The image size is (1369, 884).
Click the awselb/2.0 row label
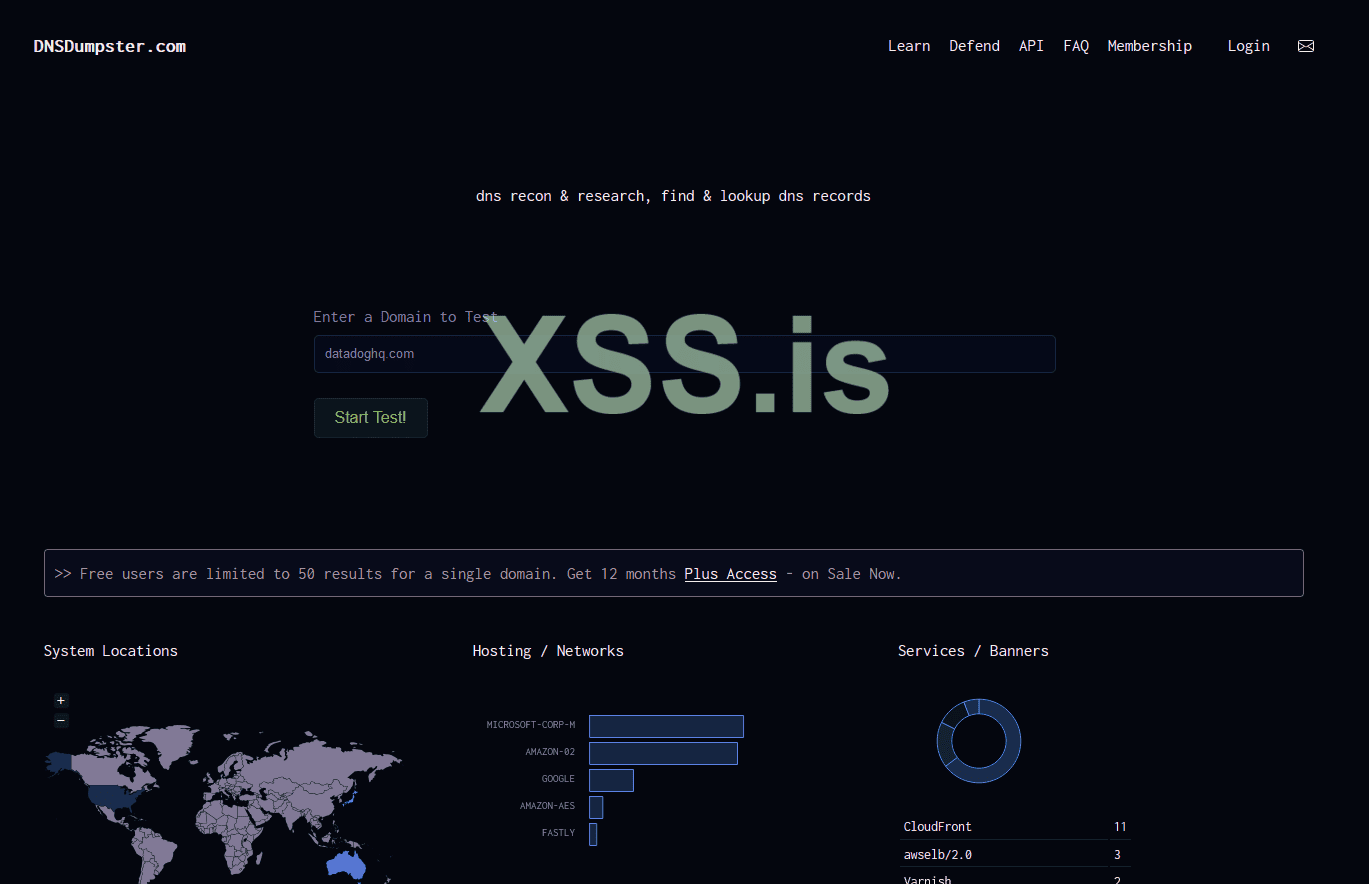(938, 855)
